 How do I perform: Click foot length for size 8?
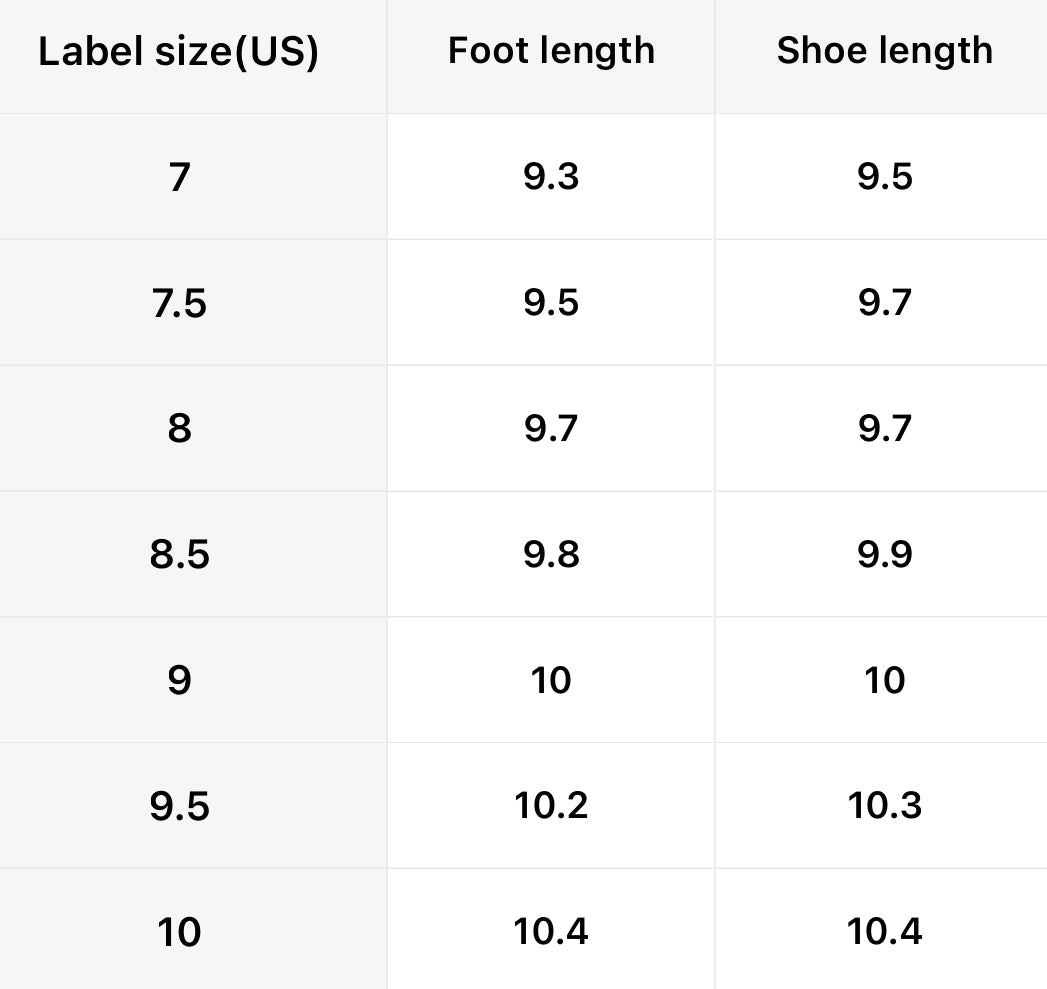click(551, 429)
